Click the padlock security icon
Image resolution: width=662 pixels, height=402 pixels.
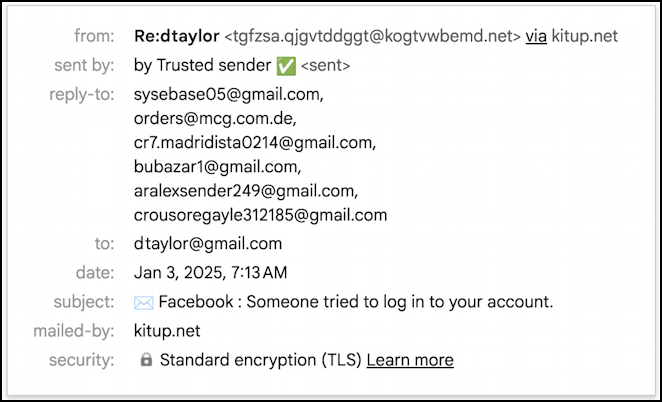(146, 360)
